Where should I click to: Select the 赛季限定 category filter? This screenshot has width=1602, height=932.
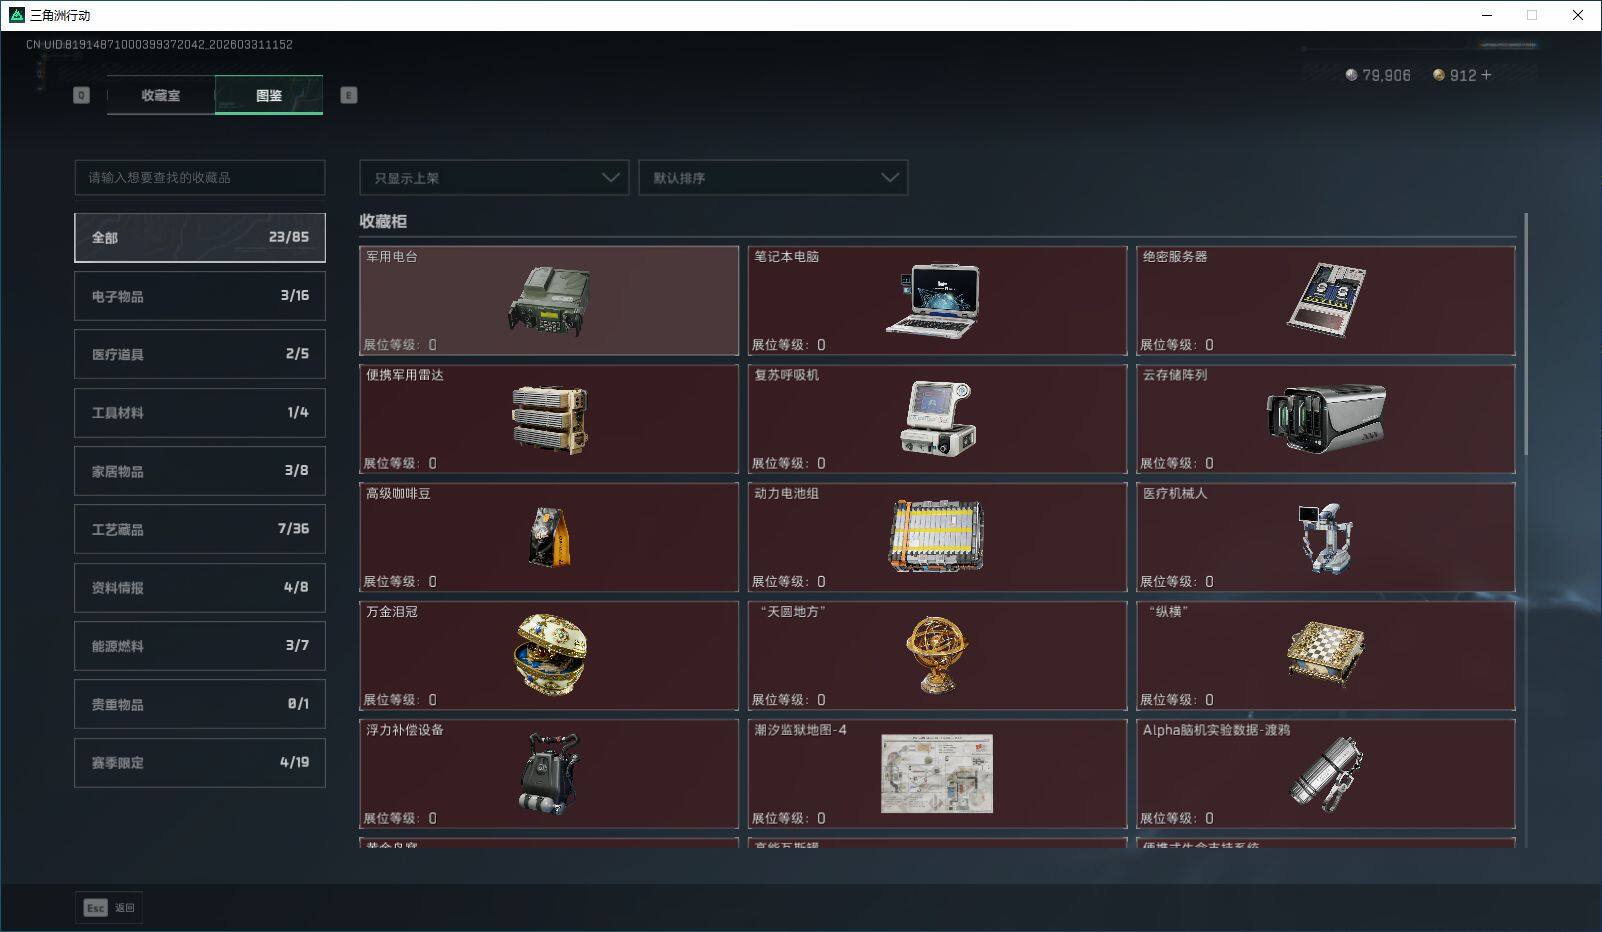pos(199,762)
